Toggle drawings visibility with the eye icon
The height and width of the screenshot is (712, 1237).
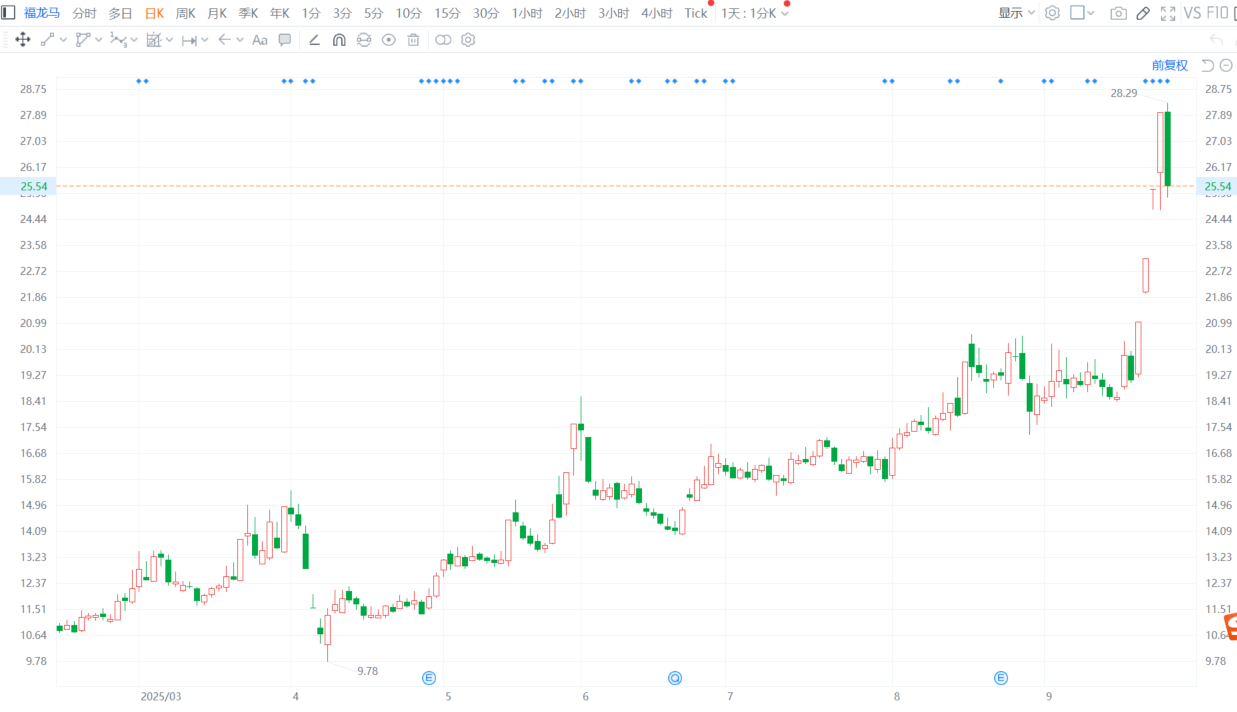388,40
